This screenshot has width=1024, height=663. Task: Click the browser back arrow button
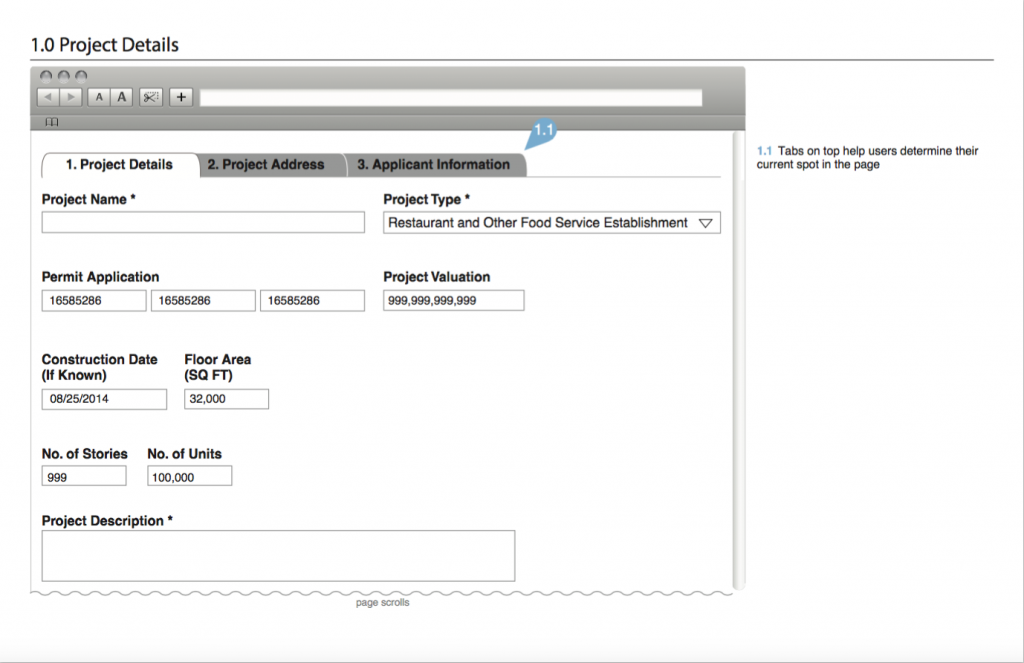pos(47,97)
